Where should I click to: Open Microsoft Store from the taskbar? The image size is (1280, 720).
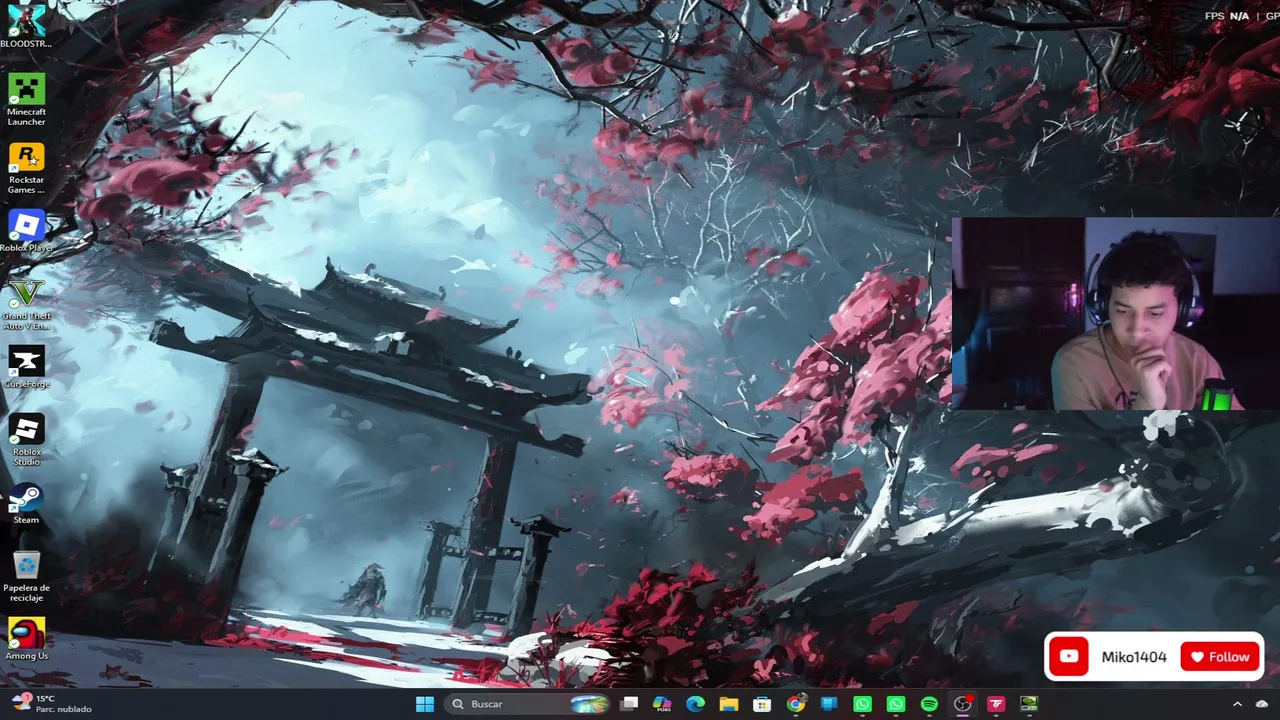click(x=762, y=704)
